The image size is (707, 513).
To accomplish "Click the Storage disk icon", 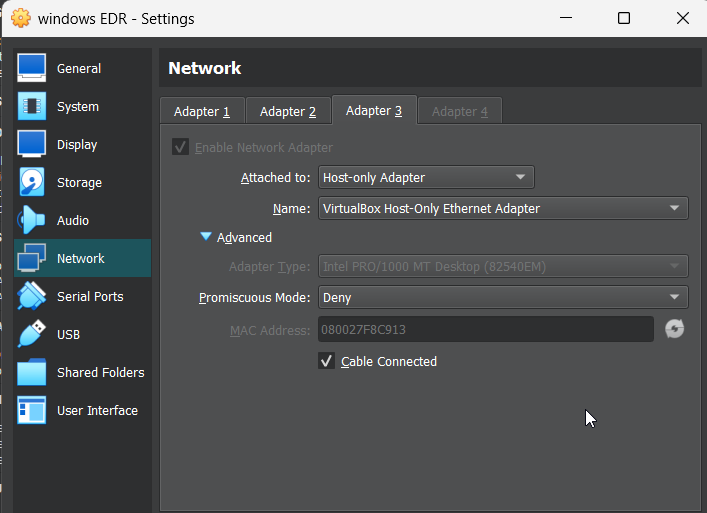I will (x=32, y=182).
